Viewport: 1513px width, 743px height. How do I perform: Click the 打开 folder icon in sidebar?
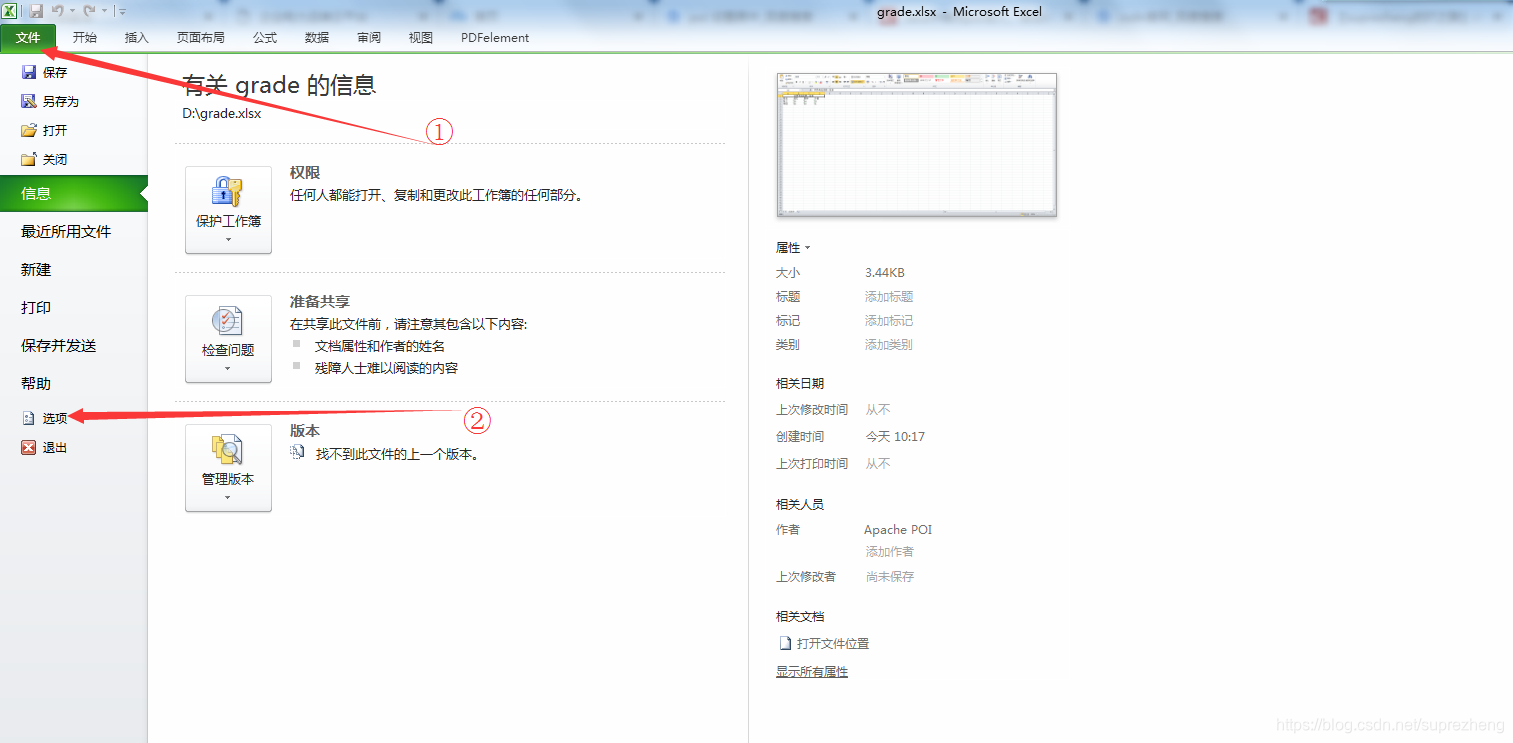(x=29, y=130)
